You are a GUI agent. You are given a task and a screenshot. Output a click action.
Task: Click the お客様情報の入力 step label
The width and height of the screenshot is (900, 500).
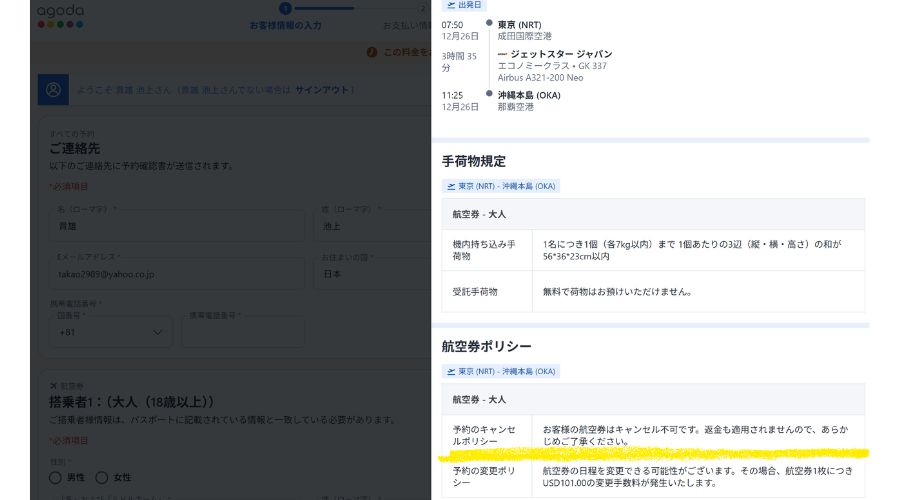tap(285, 25)
